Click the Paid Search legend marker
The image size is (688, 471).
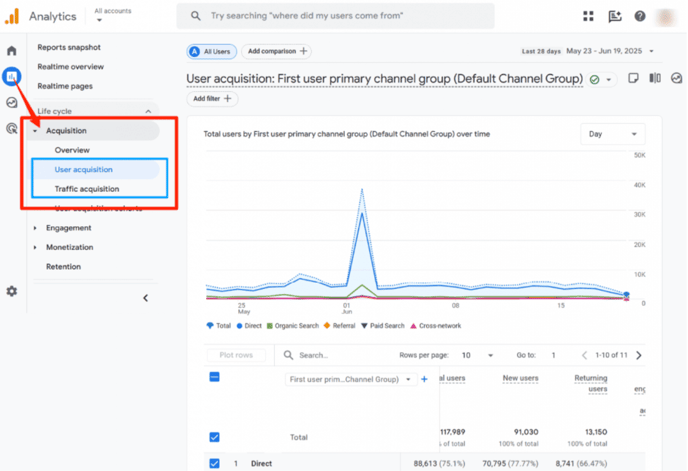[x=364, y=326]
